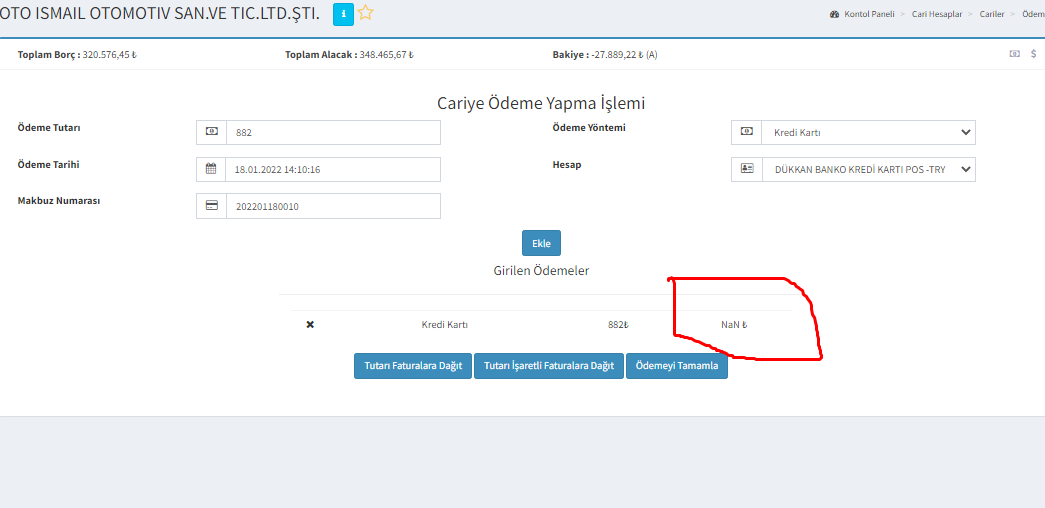This screenshot has width=1045, height=508.
Task: Focus the Ödeme Tutarı amount field
Action: [333, 132]
